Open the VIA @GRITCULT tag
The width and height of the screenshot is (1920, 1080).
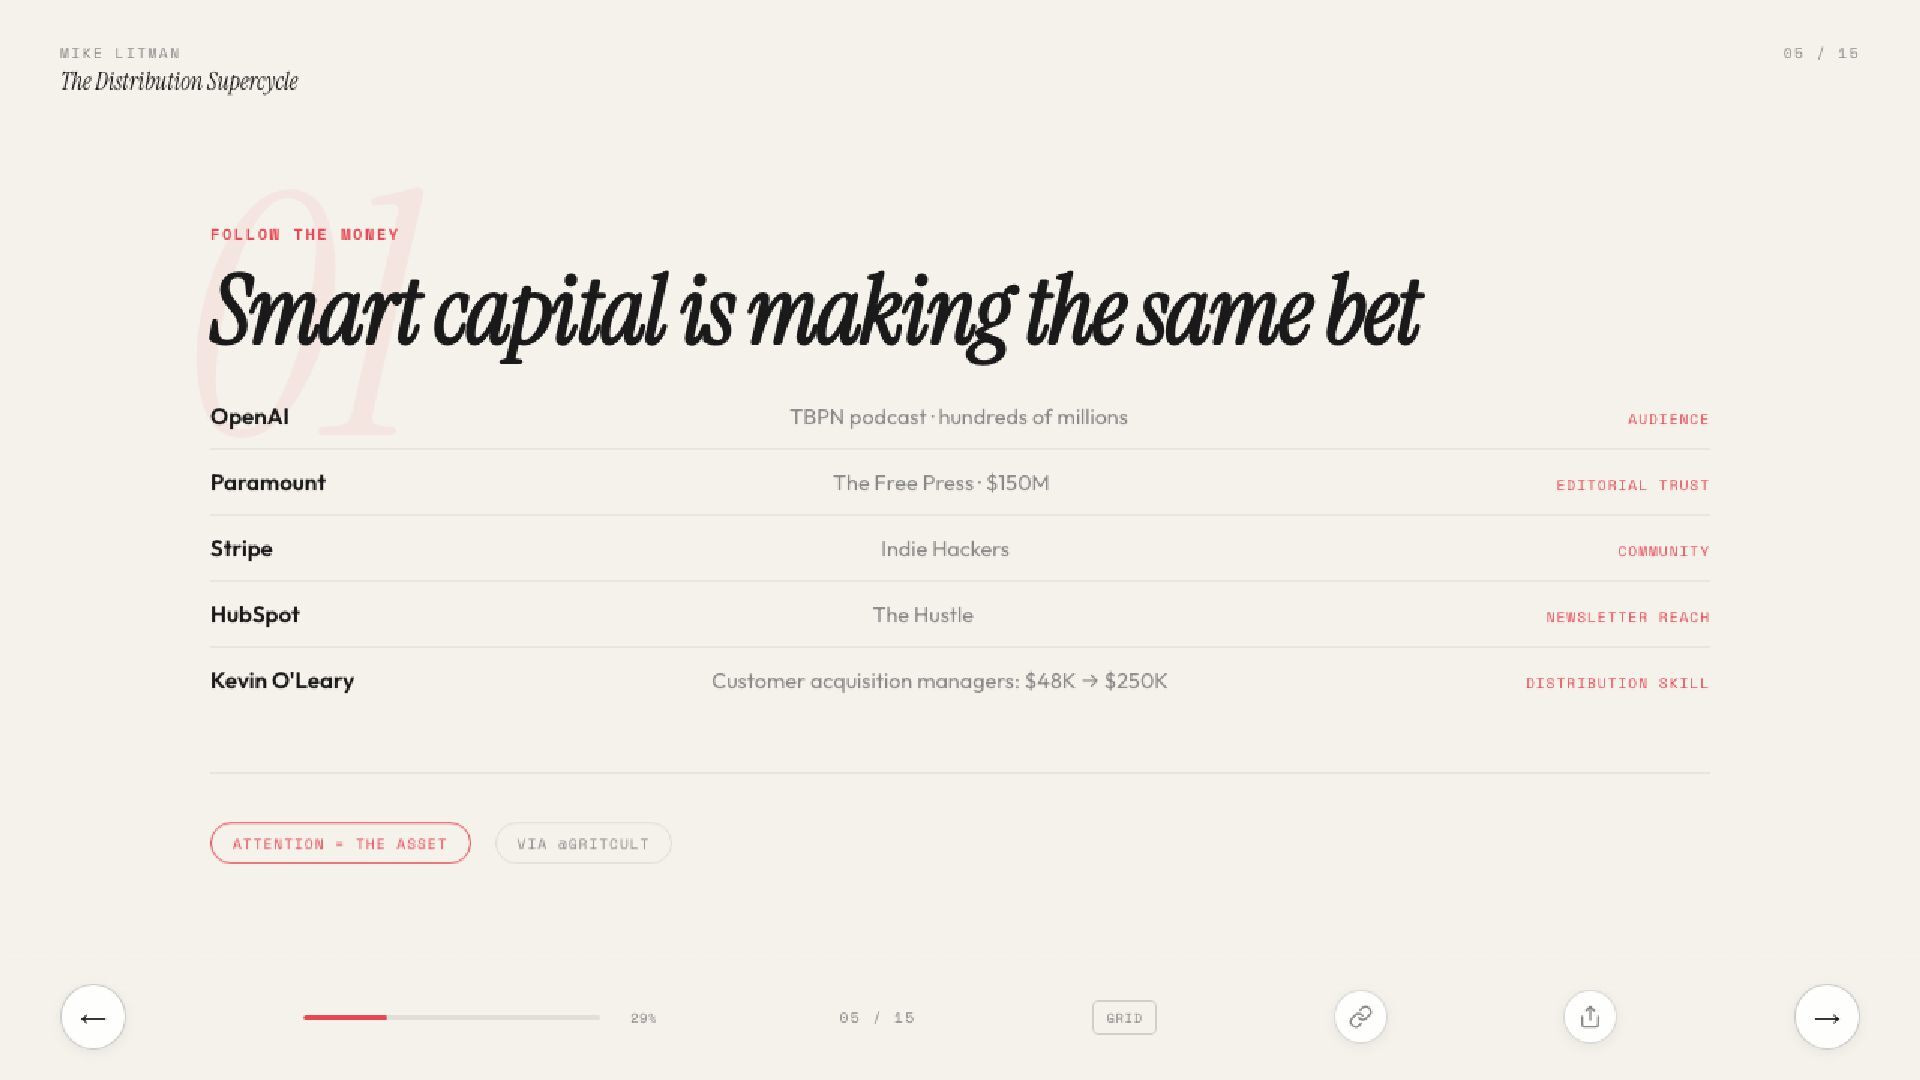(583, 843)
